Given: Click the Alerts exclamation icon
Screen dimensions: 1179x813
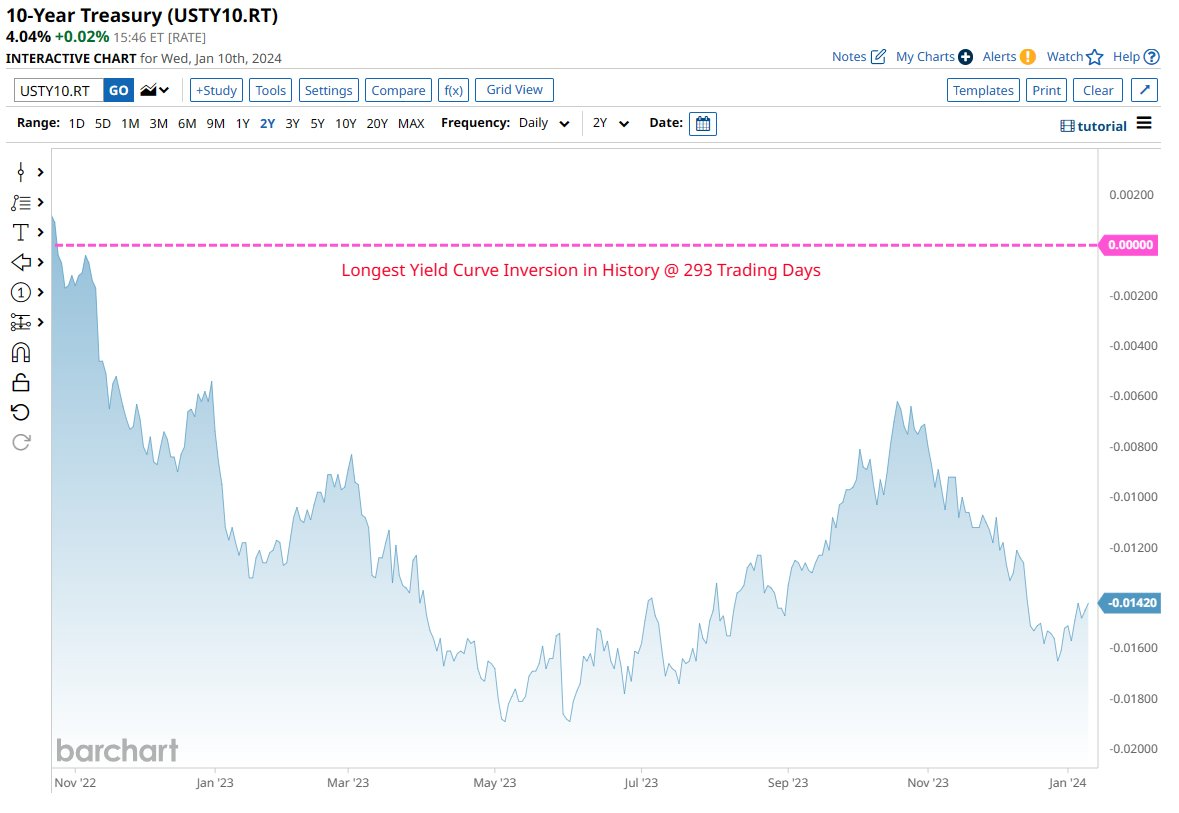Looking at the screenshot, I should (1028, 56).
